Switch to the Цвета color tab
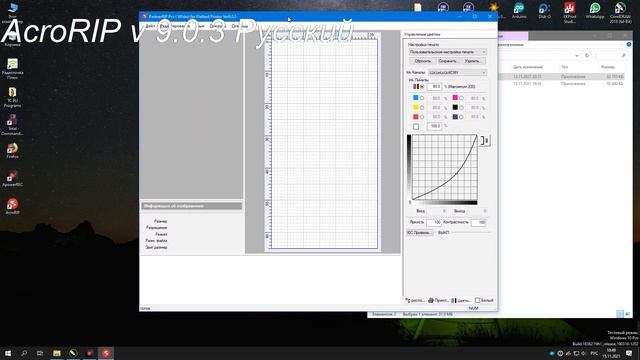The width and height of the screenshot is (640, 360). point(461,300)
